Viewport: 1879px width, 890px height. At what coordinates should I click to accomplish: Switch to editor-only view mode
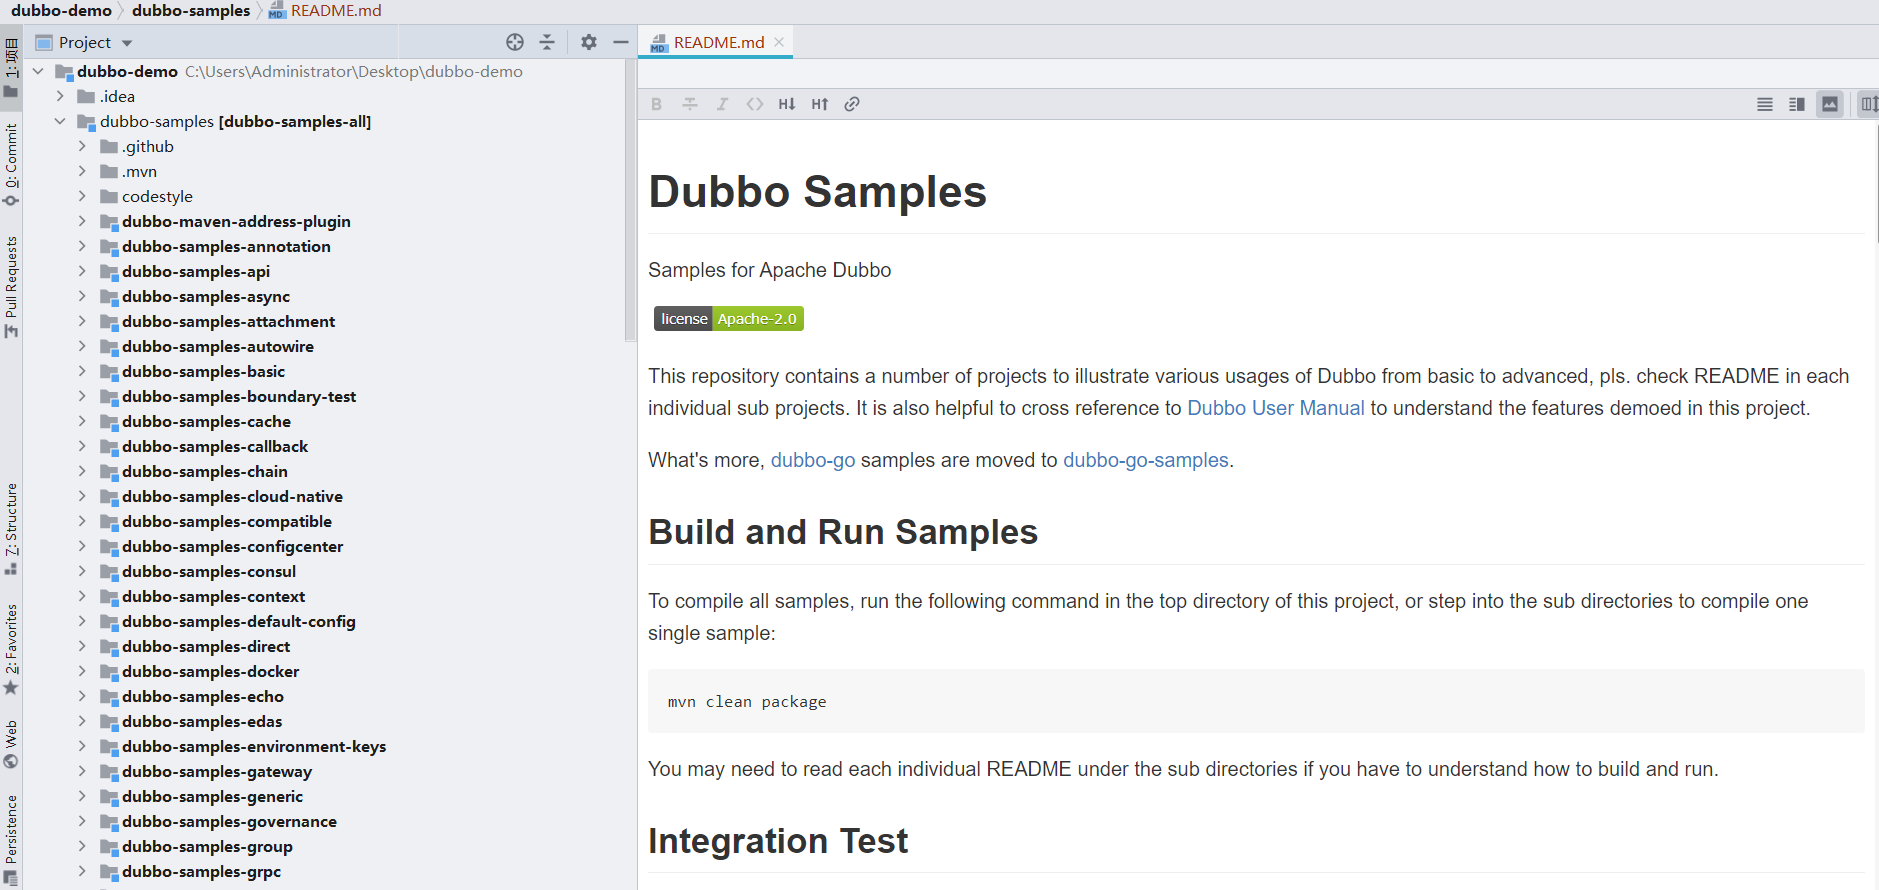coord(1765,104)
